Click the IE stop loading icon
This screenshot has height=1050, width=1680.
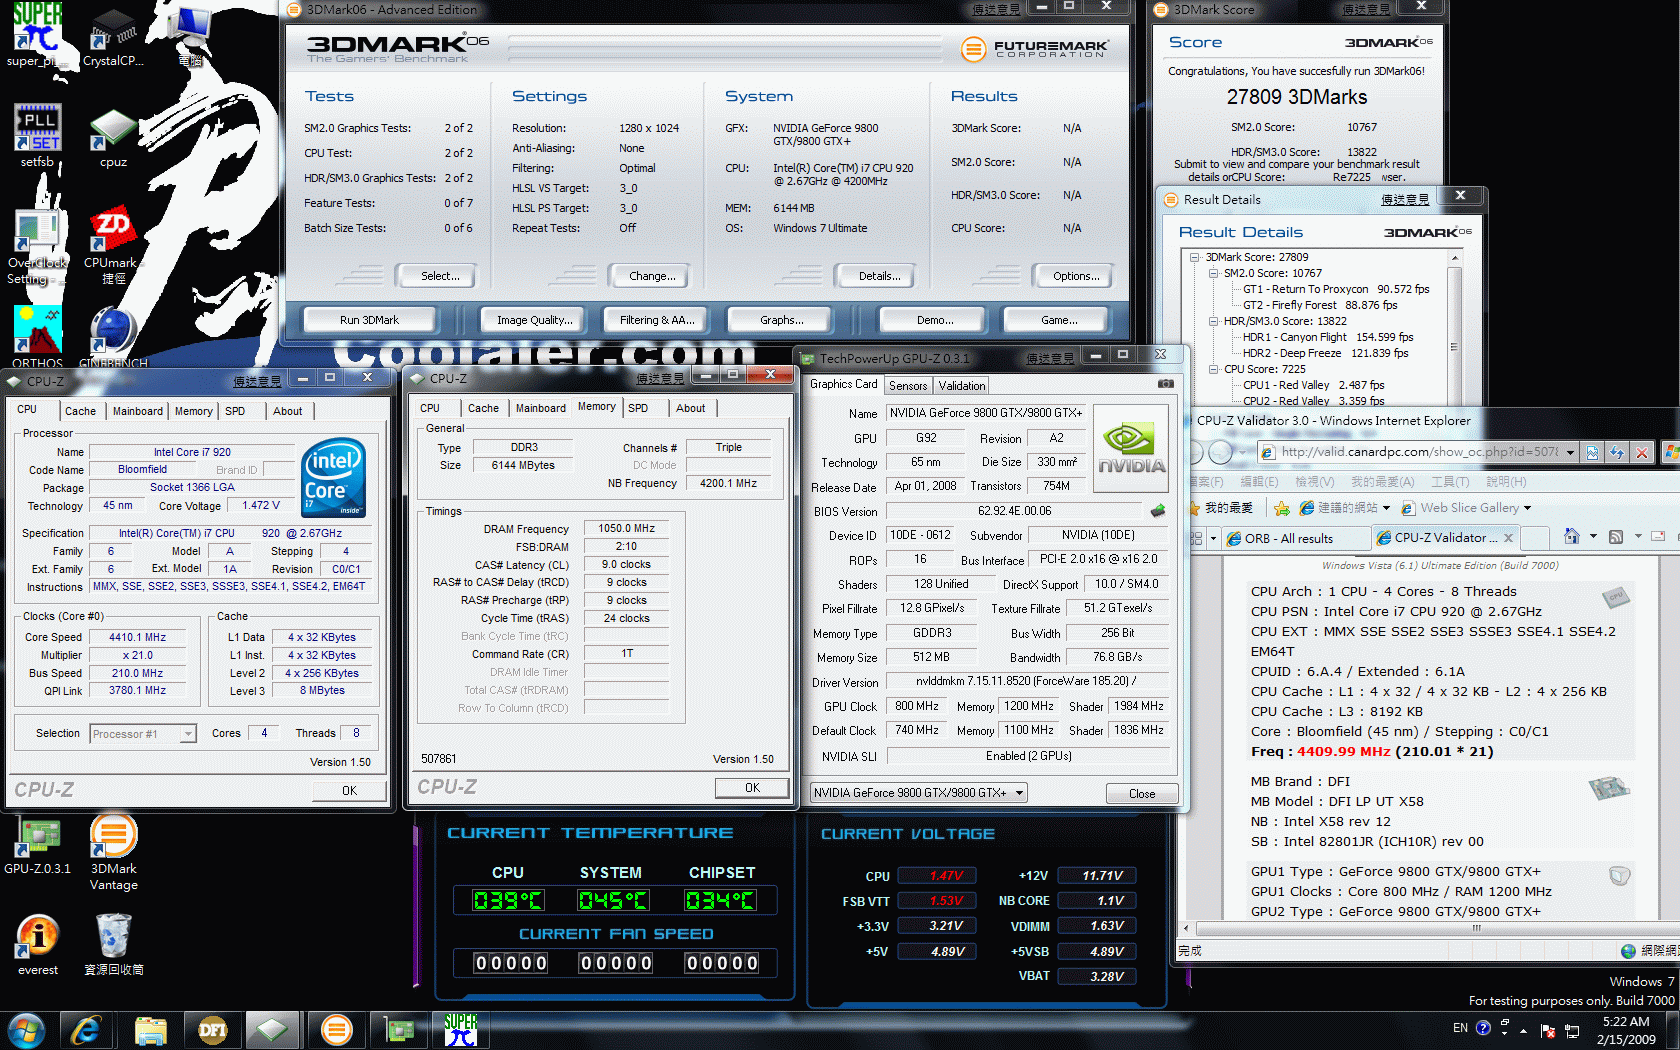pos(1641,452)
